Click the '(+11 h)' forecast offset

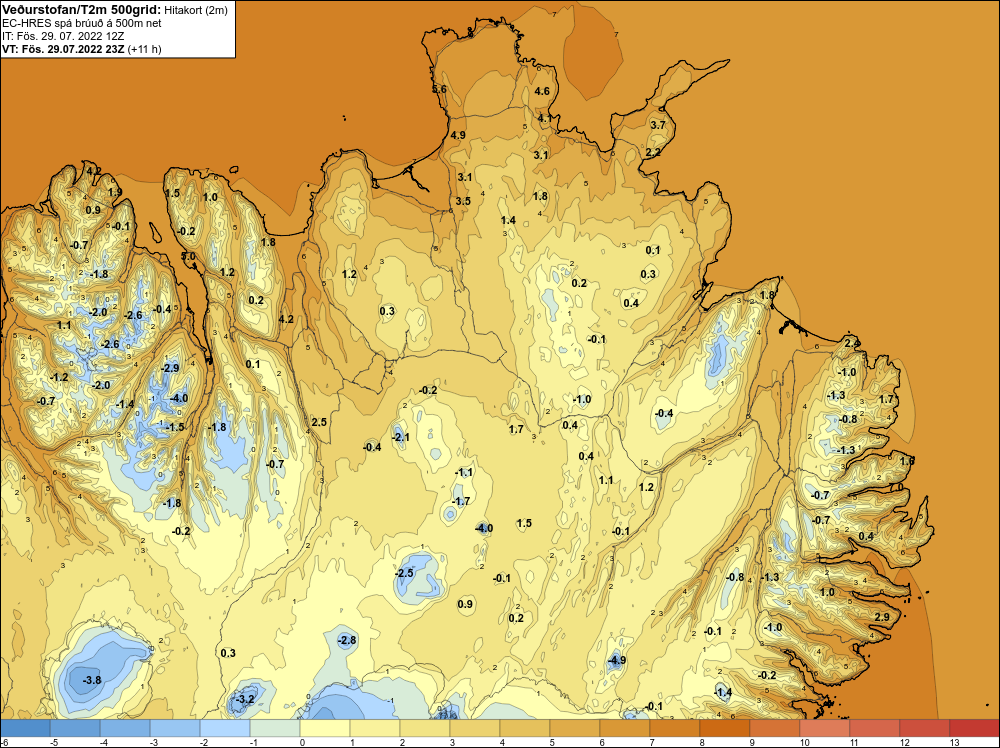tap(145, 49)
